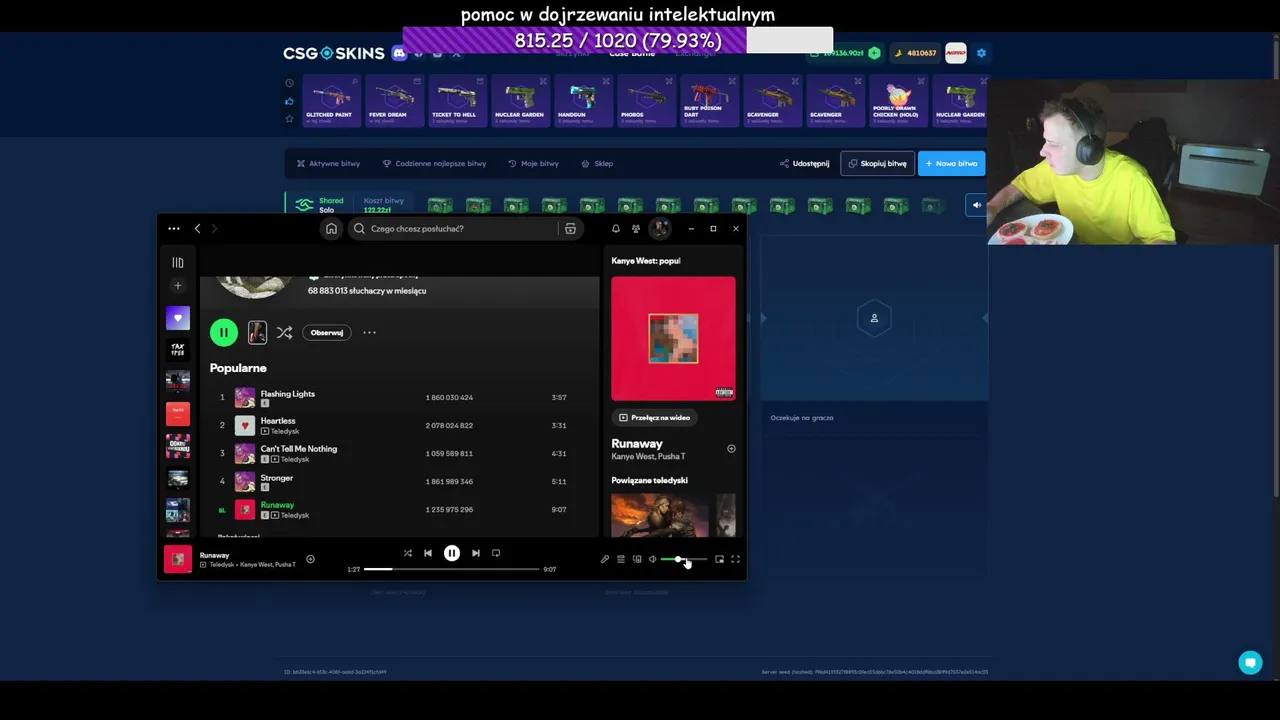Add current song via bottom bar plus
The image size is (1280, 720).
point(310,559)
